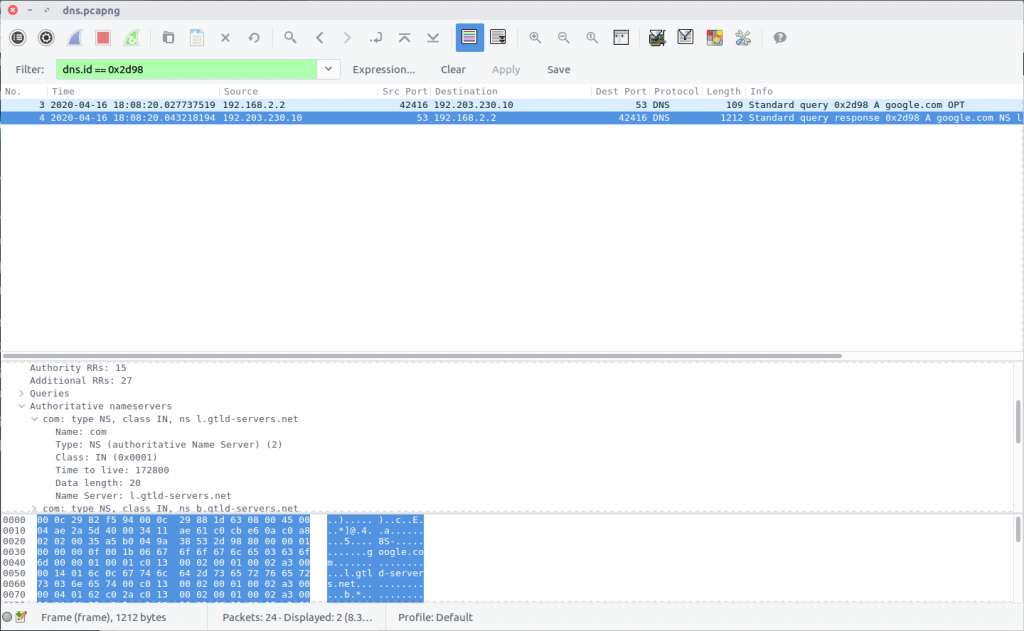Select 'Data length: 20' field
1024x631 pixels.
(97, 483)
